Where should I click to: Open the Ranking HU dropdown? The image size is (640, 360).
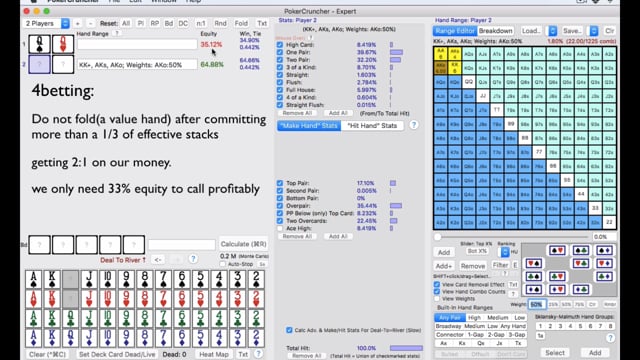tap(505, 252)
